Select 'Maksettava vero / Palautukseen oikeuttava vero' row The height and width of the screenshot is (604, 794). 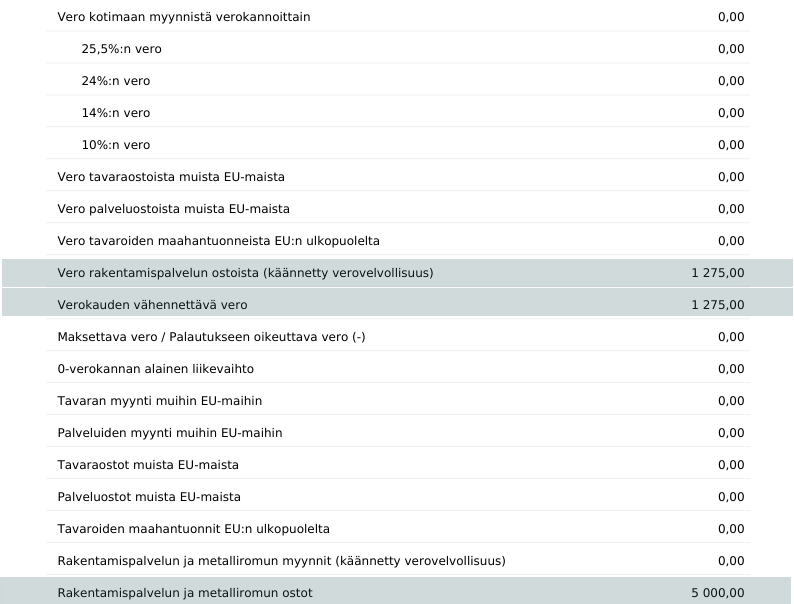(211, 337)
